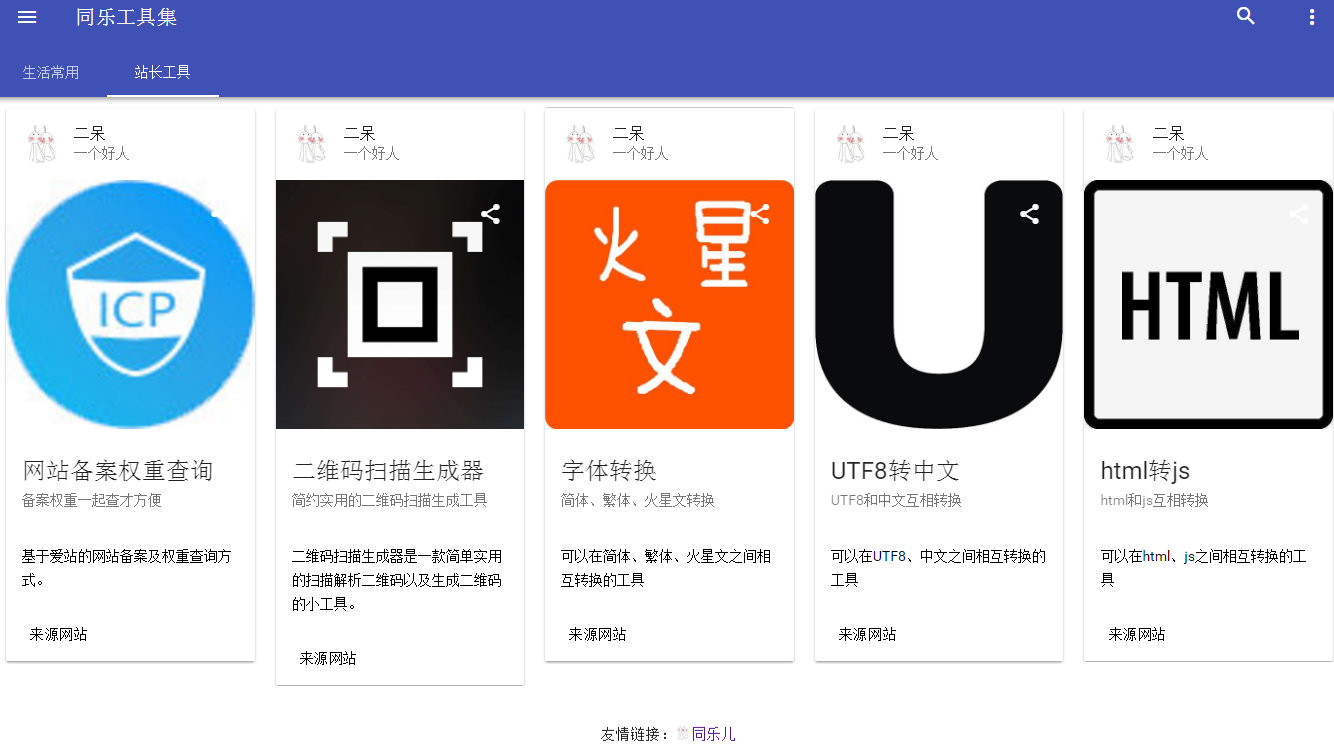This screenshot has width=1334, height=753.
Task: Click blue html link in description
Action: pyautogui.click(x=1156, y=556)
